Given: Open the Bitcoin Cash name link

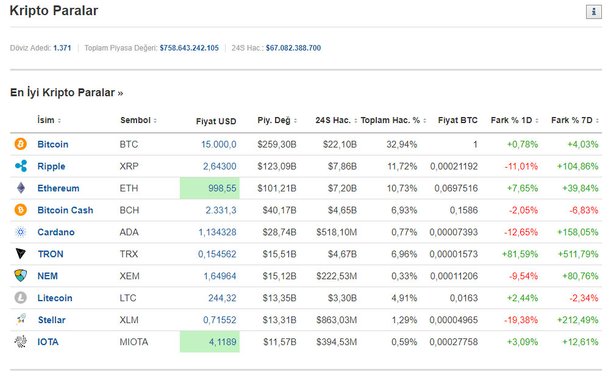Looking at the screenshot, I should [66, 210].
